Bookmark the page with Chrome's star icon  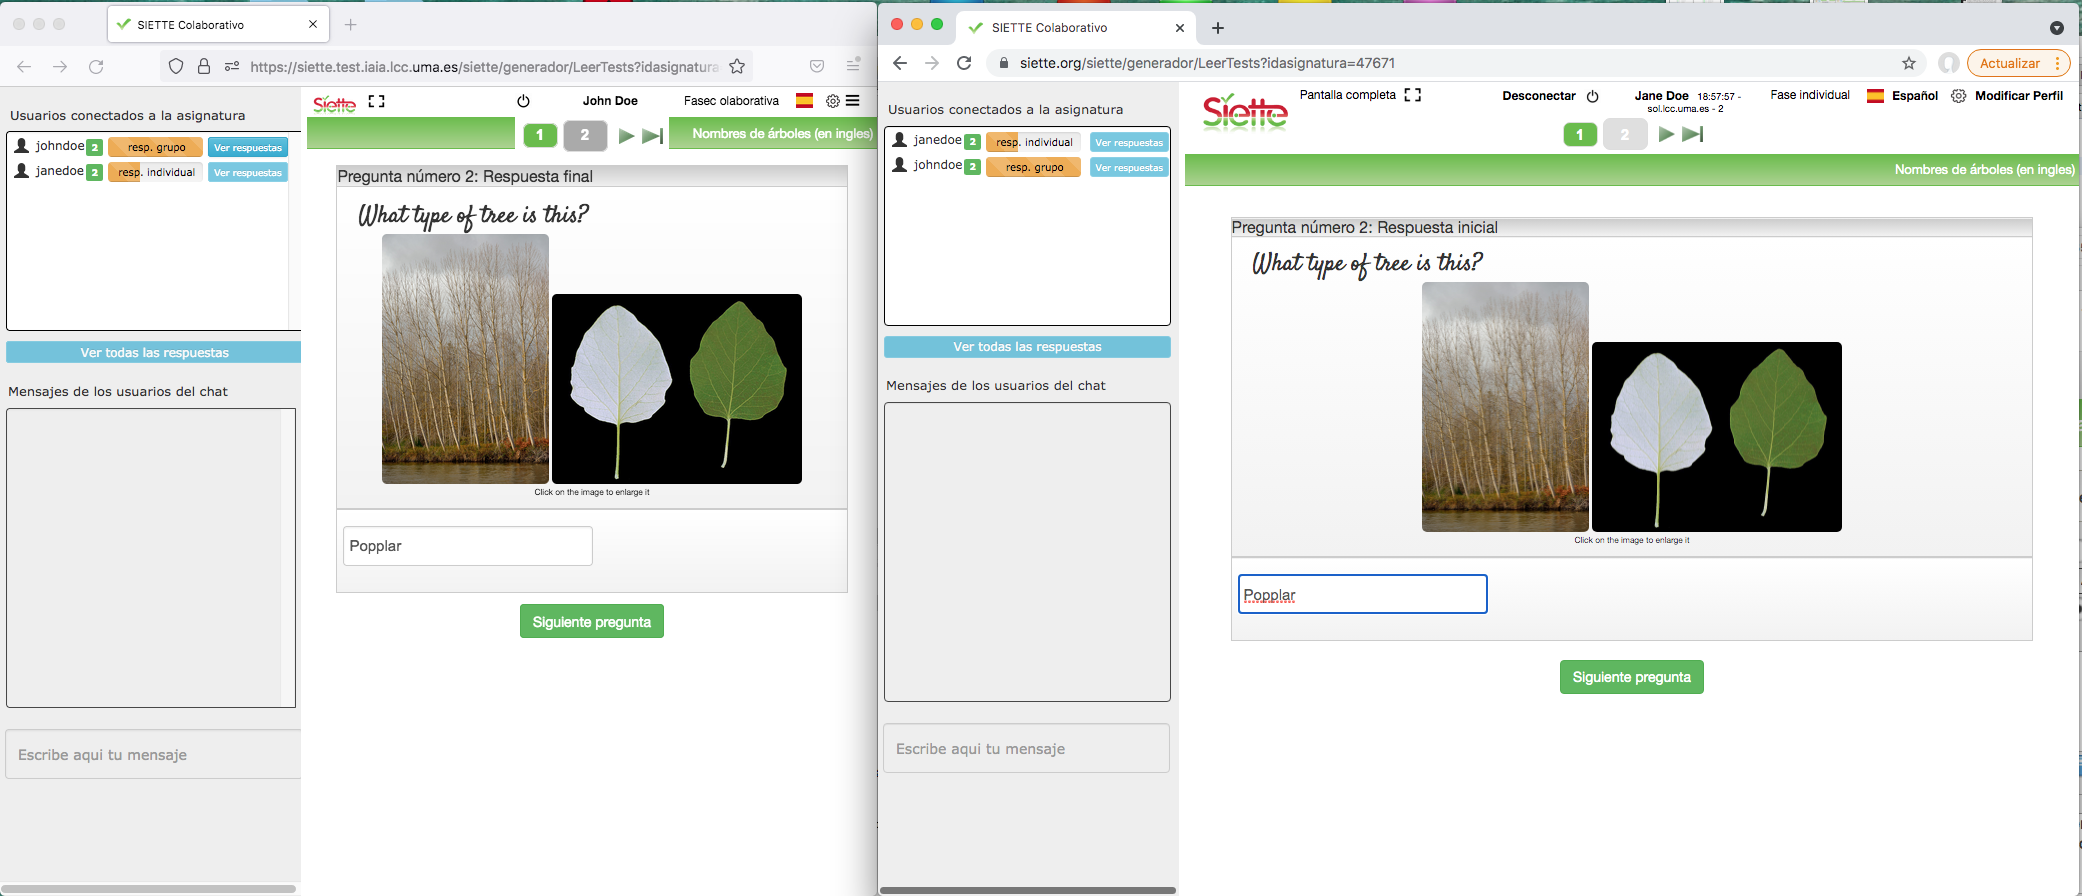click(1908, 63)
